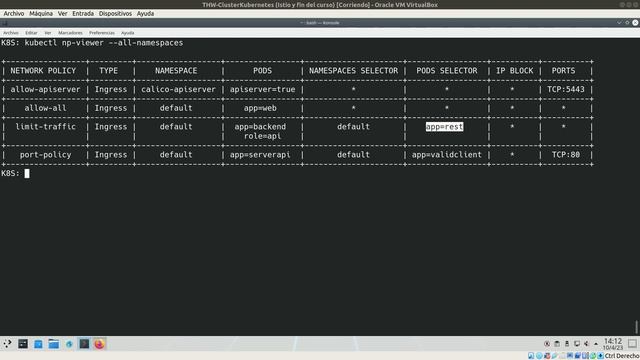Open the KDE application launcher
The height and width of the screenshot is (360, 640).
[x=7, y=344]
